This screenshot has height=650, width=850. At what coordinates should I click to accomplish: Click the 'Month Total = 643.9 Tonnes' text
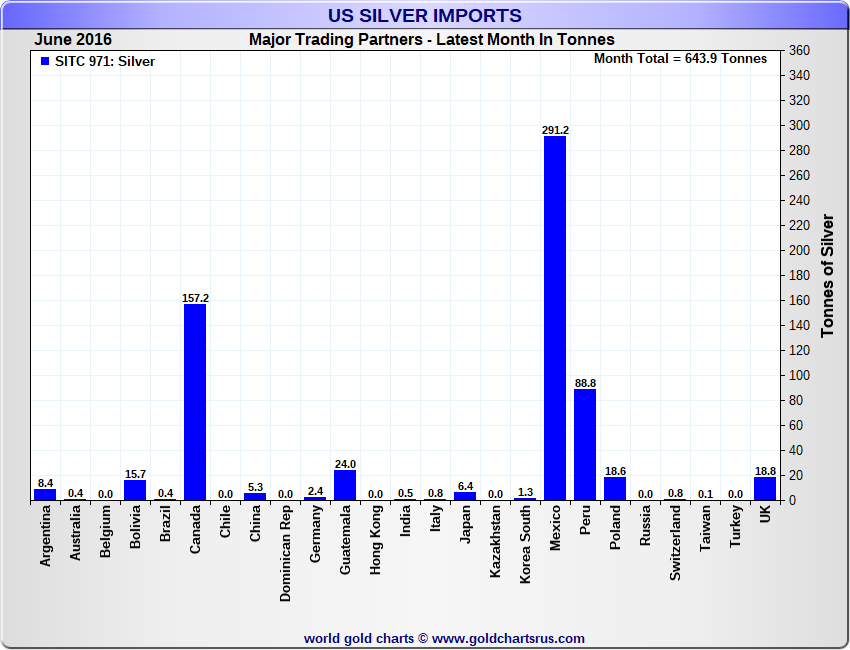[x=680, y=59]
